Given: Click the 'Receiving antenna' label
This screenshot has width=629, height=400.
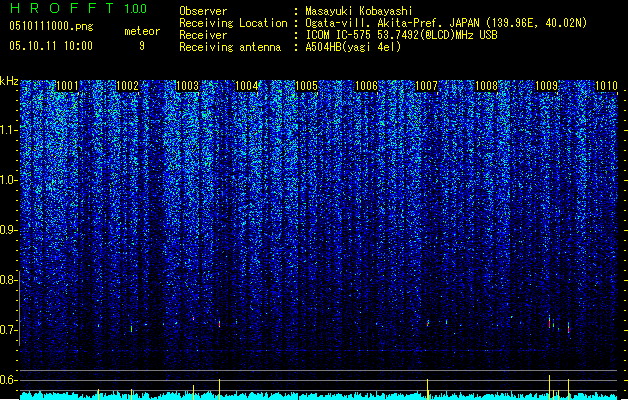Looking at the screenshot, I should click(230, 47).
